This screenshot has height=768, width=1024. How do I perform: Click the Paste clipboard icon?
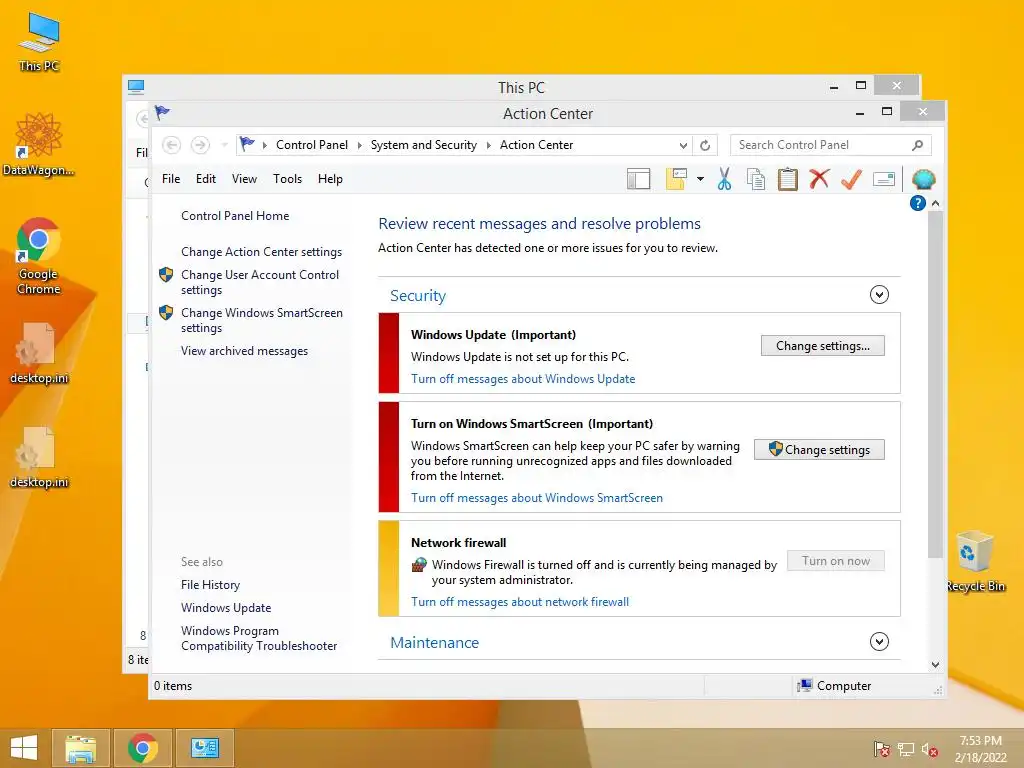pos(788,178)
